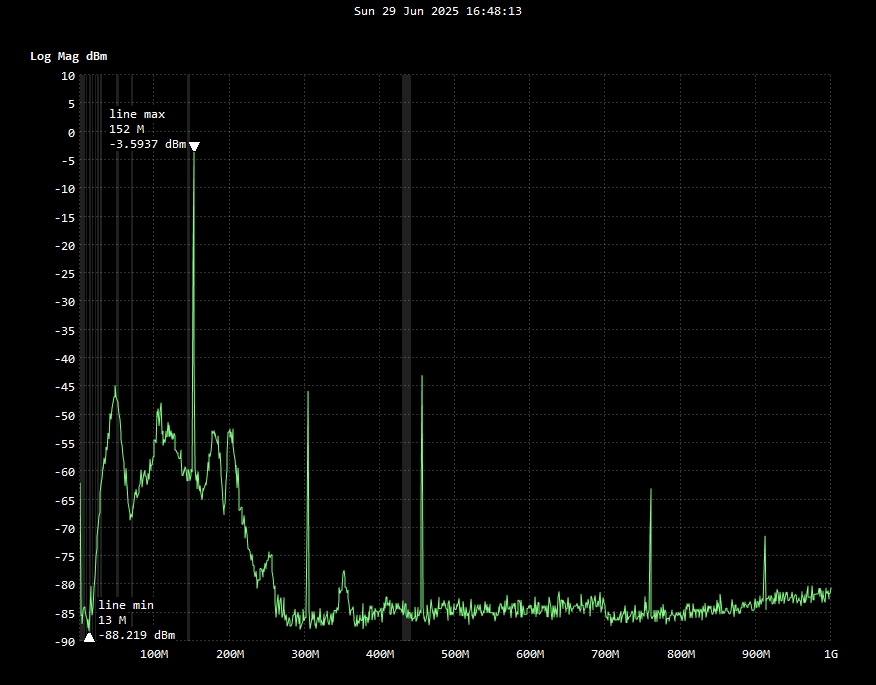Click the spike peak near 300 MHz
The width and height of the screenshot is (876, 685).
(x=308, y=394)
